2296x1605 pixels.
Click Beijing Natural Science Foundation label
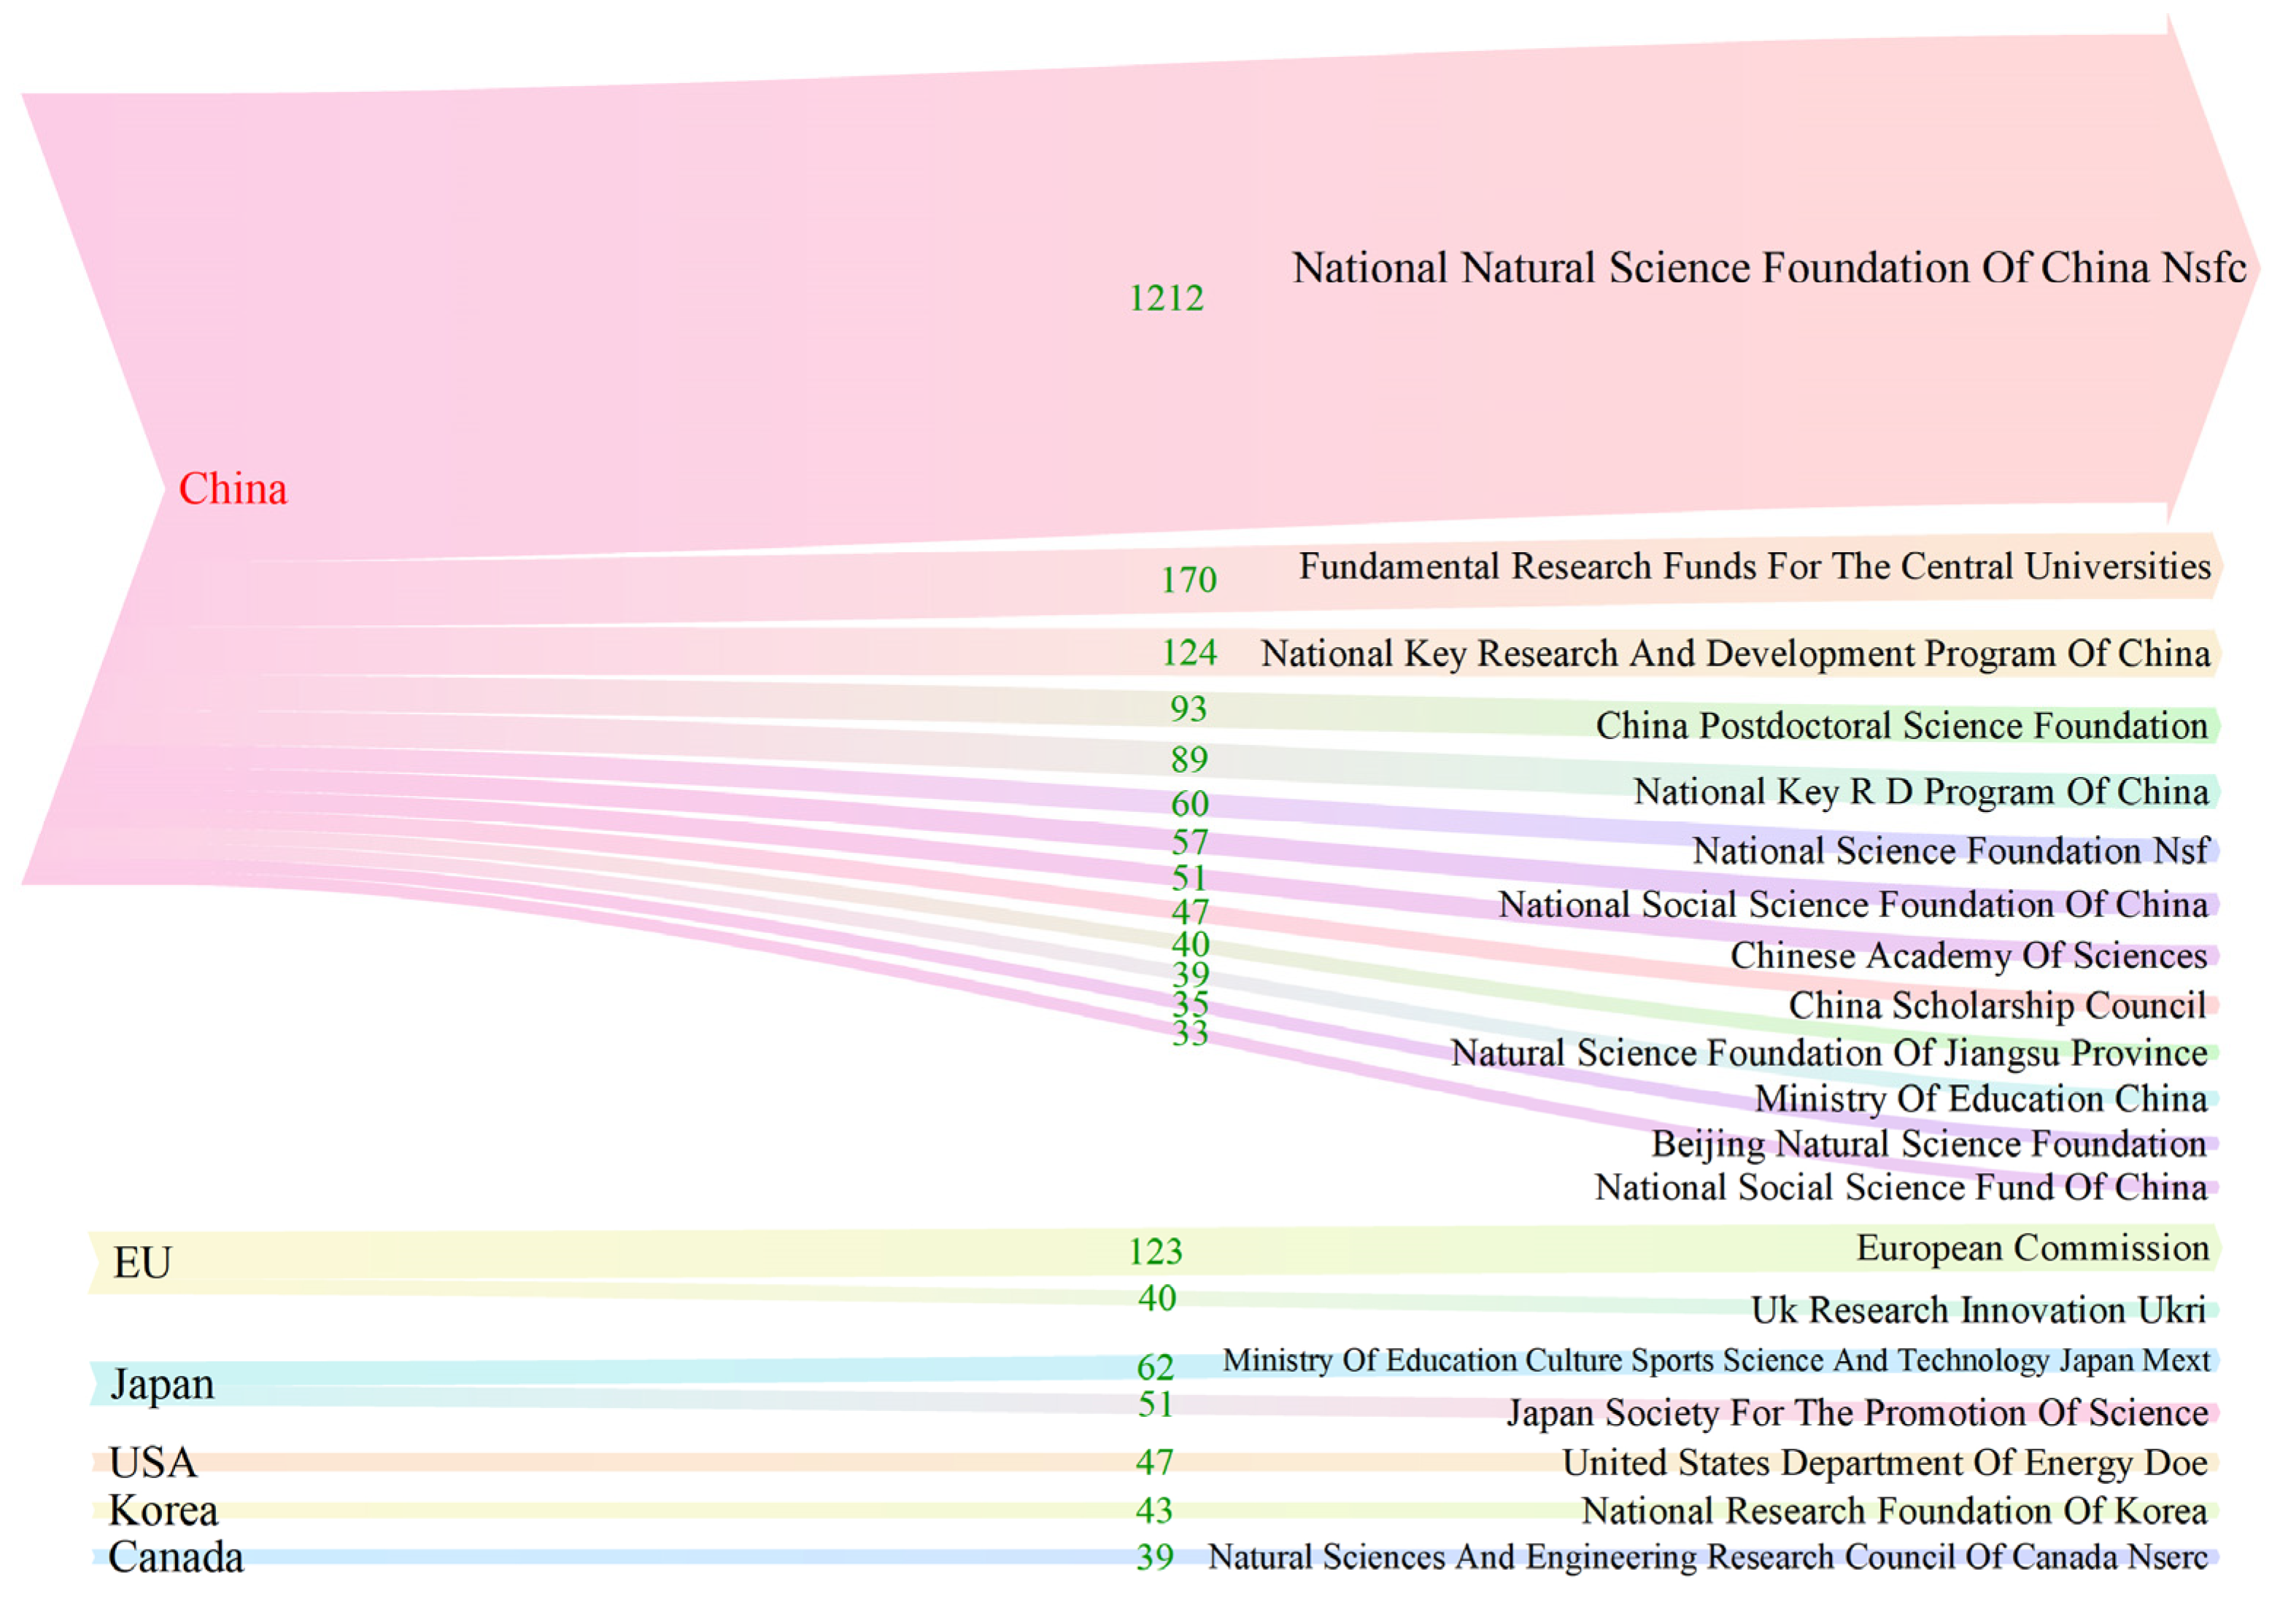coord(1928,1143)
